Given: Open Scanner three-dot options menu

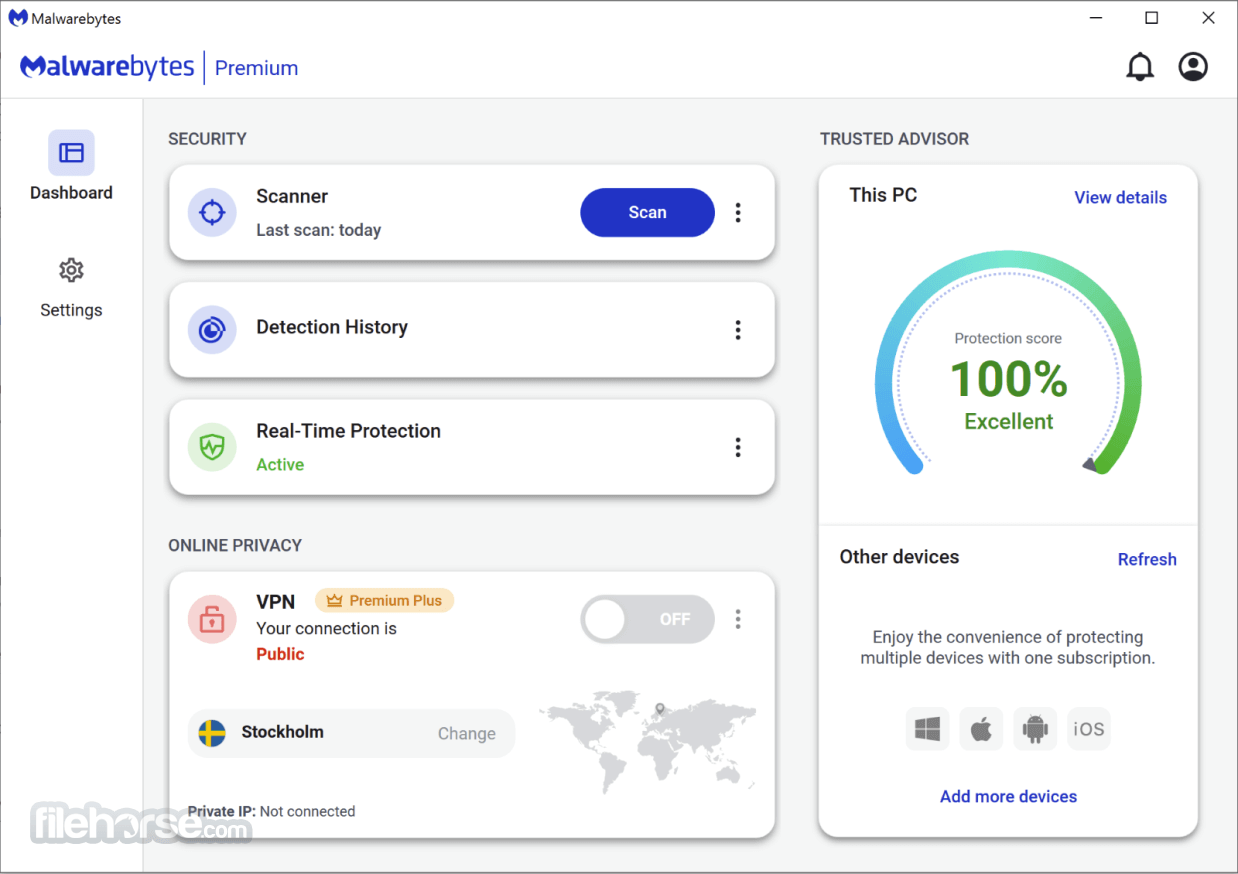Looking at the screenshot, I should click(738, 212).
